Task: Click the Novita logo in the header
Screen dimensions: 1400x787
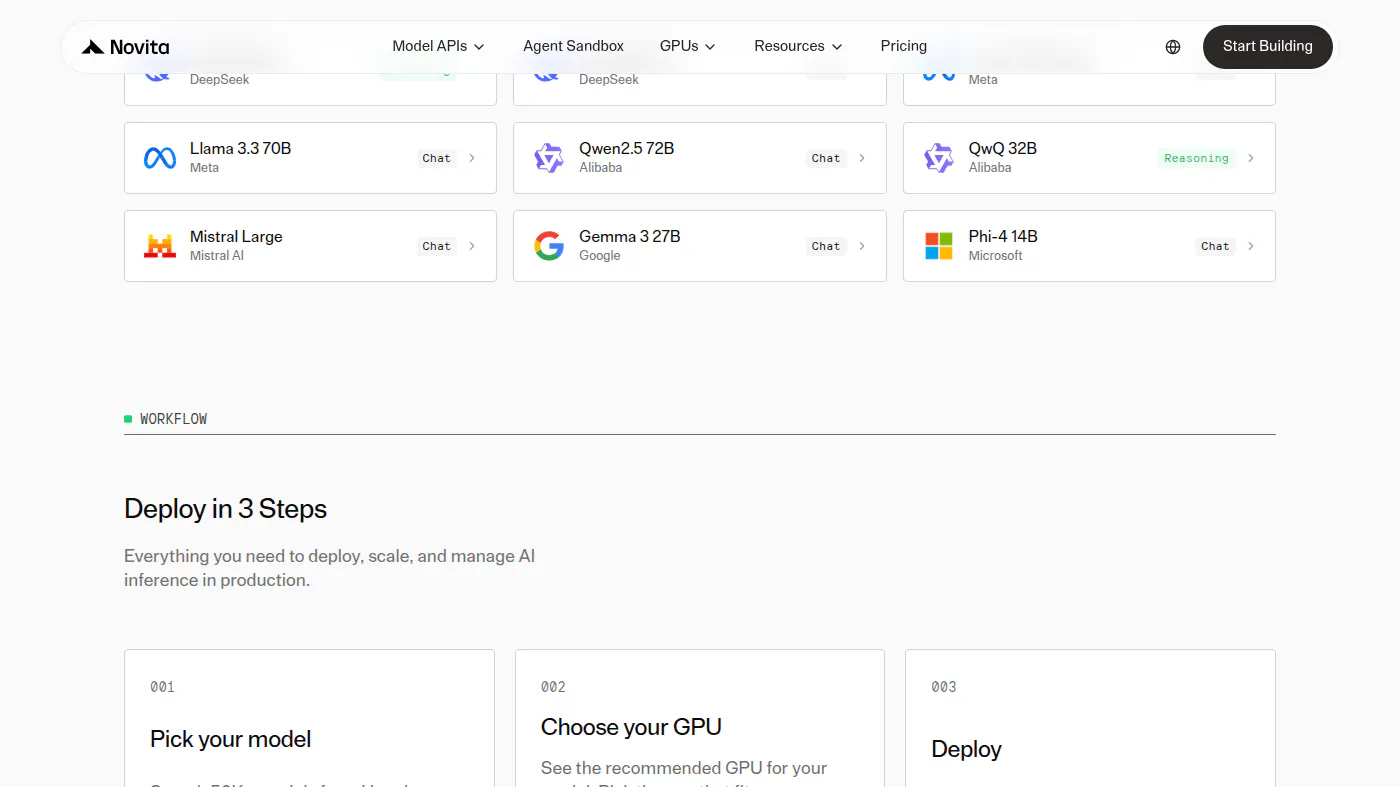Action: [125, 47]
